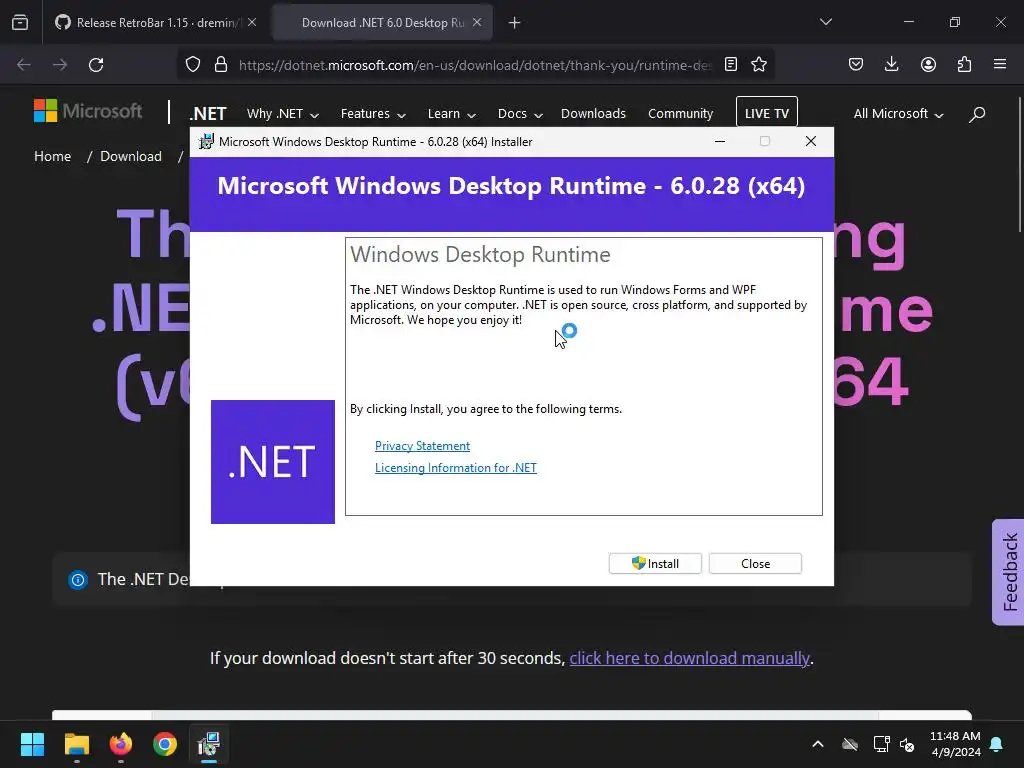The height and width of the screenshot is (768, 1024).
Task: Bookmark this page with the star
Action: pyautogui.click(x=759, y=64)
